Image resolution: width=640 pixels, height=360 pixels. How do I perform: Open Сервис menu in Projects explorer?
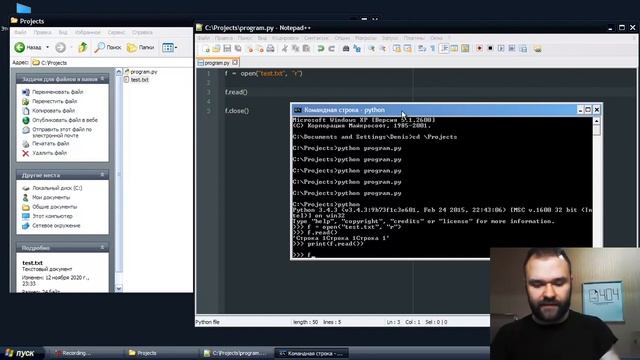pos(117,32)
